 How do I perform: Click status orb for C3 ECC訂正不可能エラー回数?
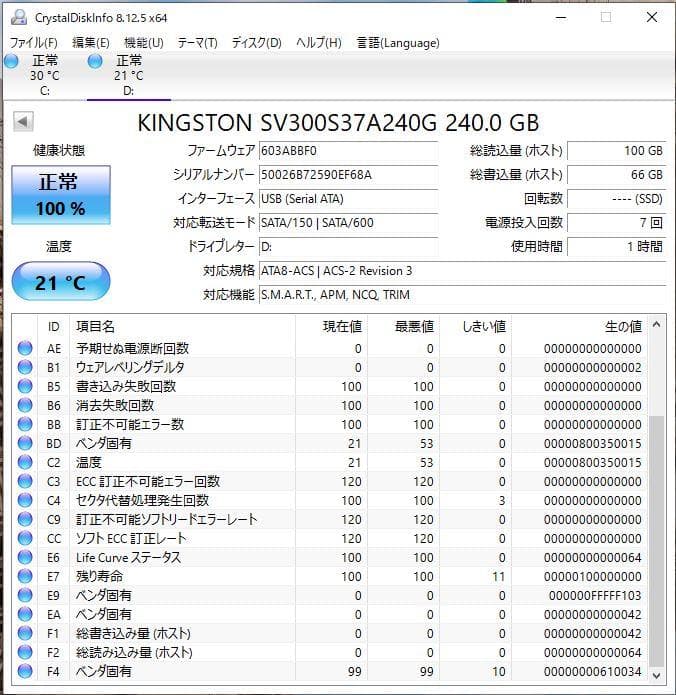click(x=25, y=481)
